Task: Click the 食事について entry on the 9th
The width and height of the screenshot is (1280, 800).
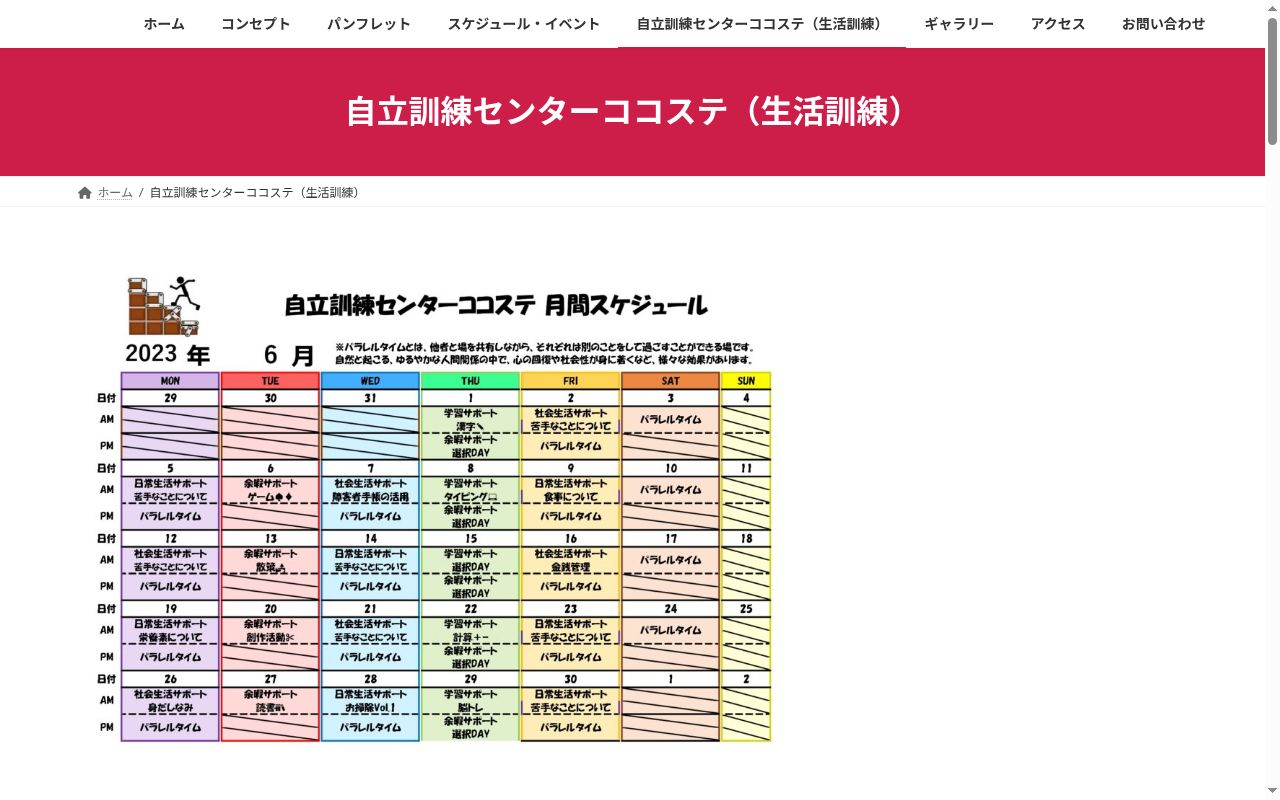Action: [x=570, y=497]
